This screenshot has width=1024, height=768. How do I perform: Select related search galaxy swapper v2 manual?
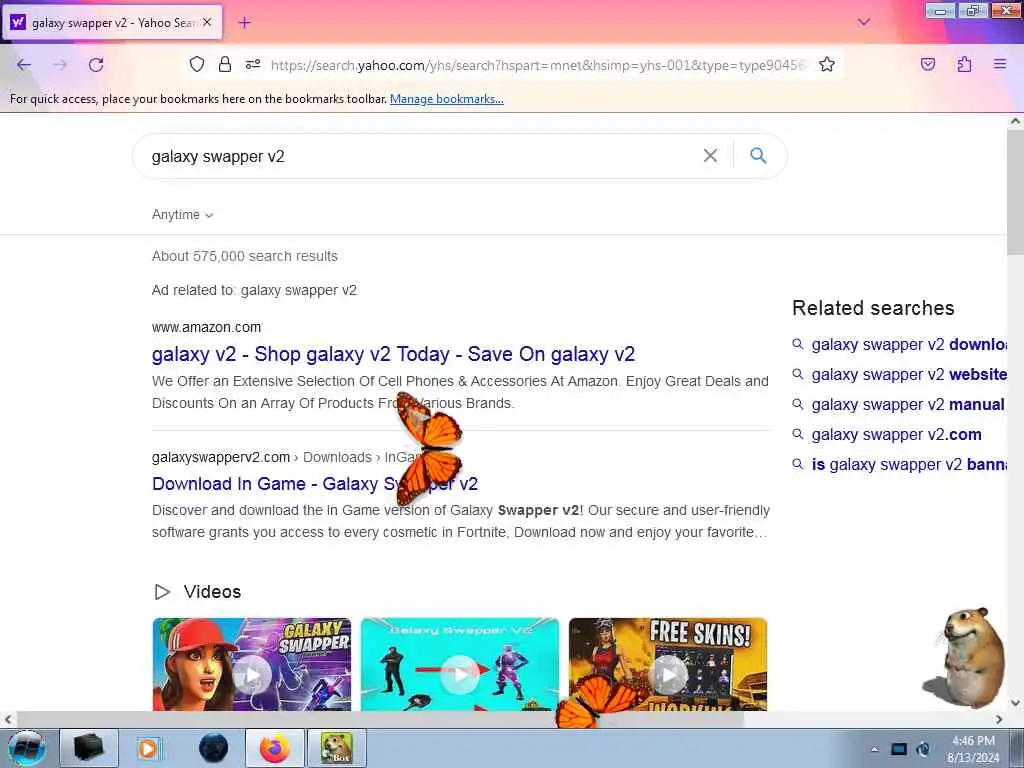click(x=908, y=404)
